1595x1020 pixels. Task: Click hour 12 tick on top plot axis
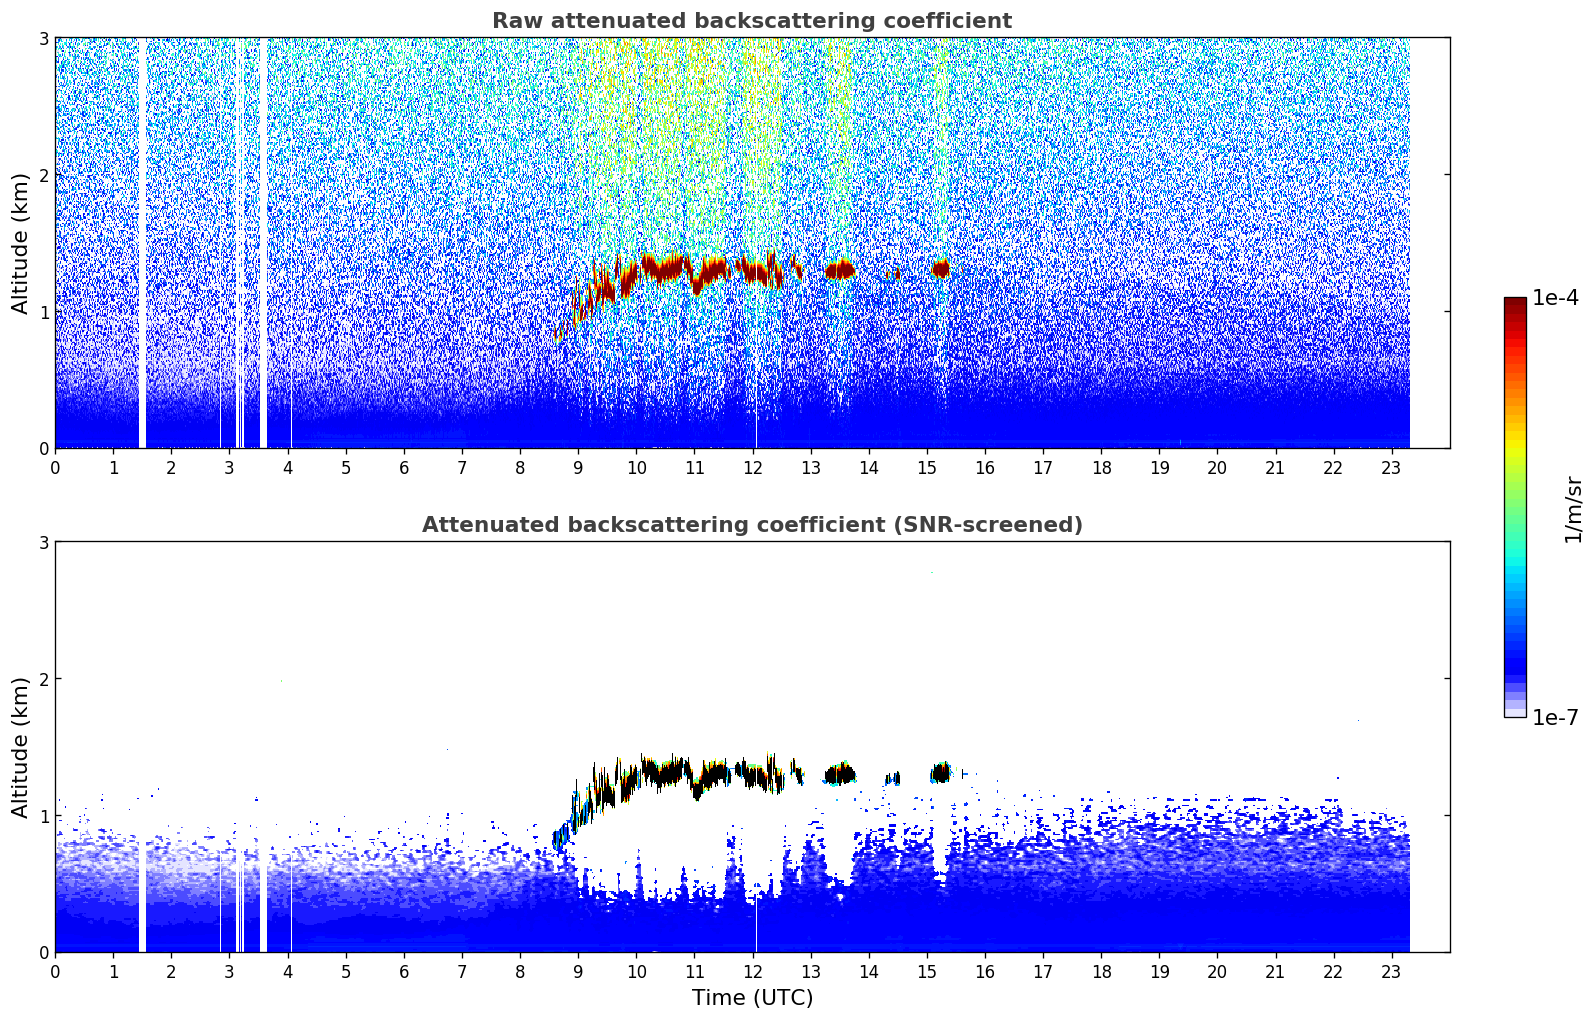[x=752, y=467]
